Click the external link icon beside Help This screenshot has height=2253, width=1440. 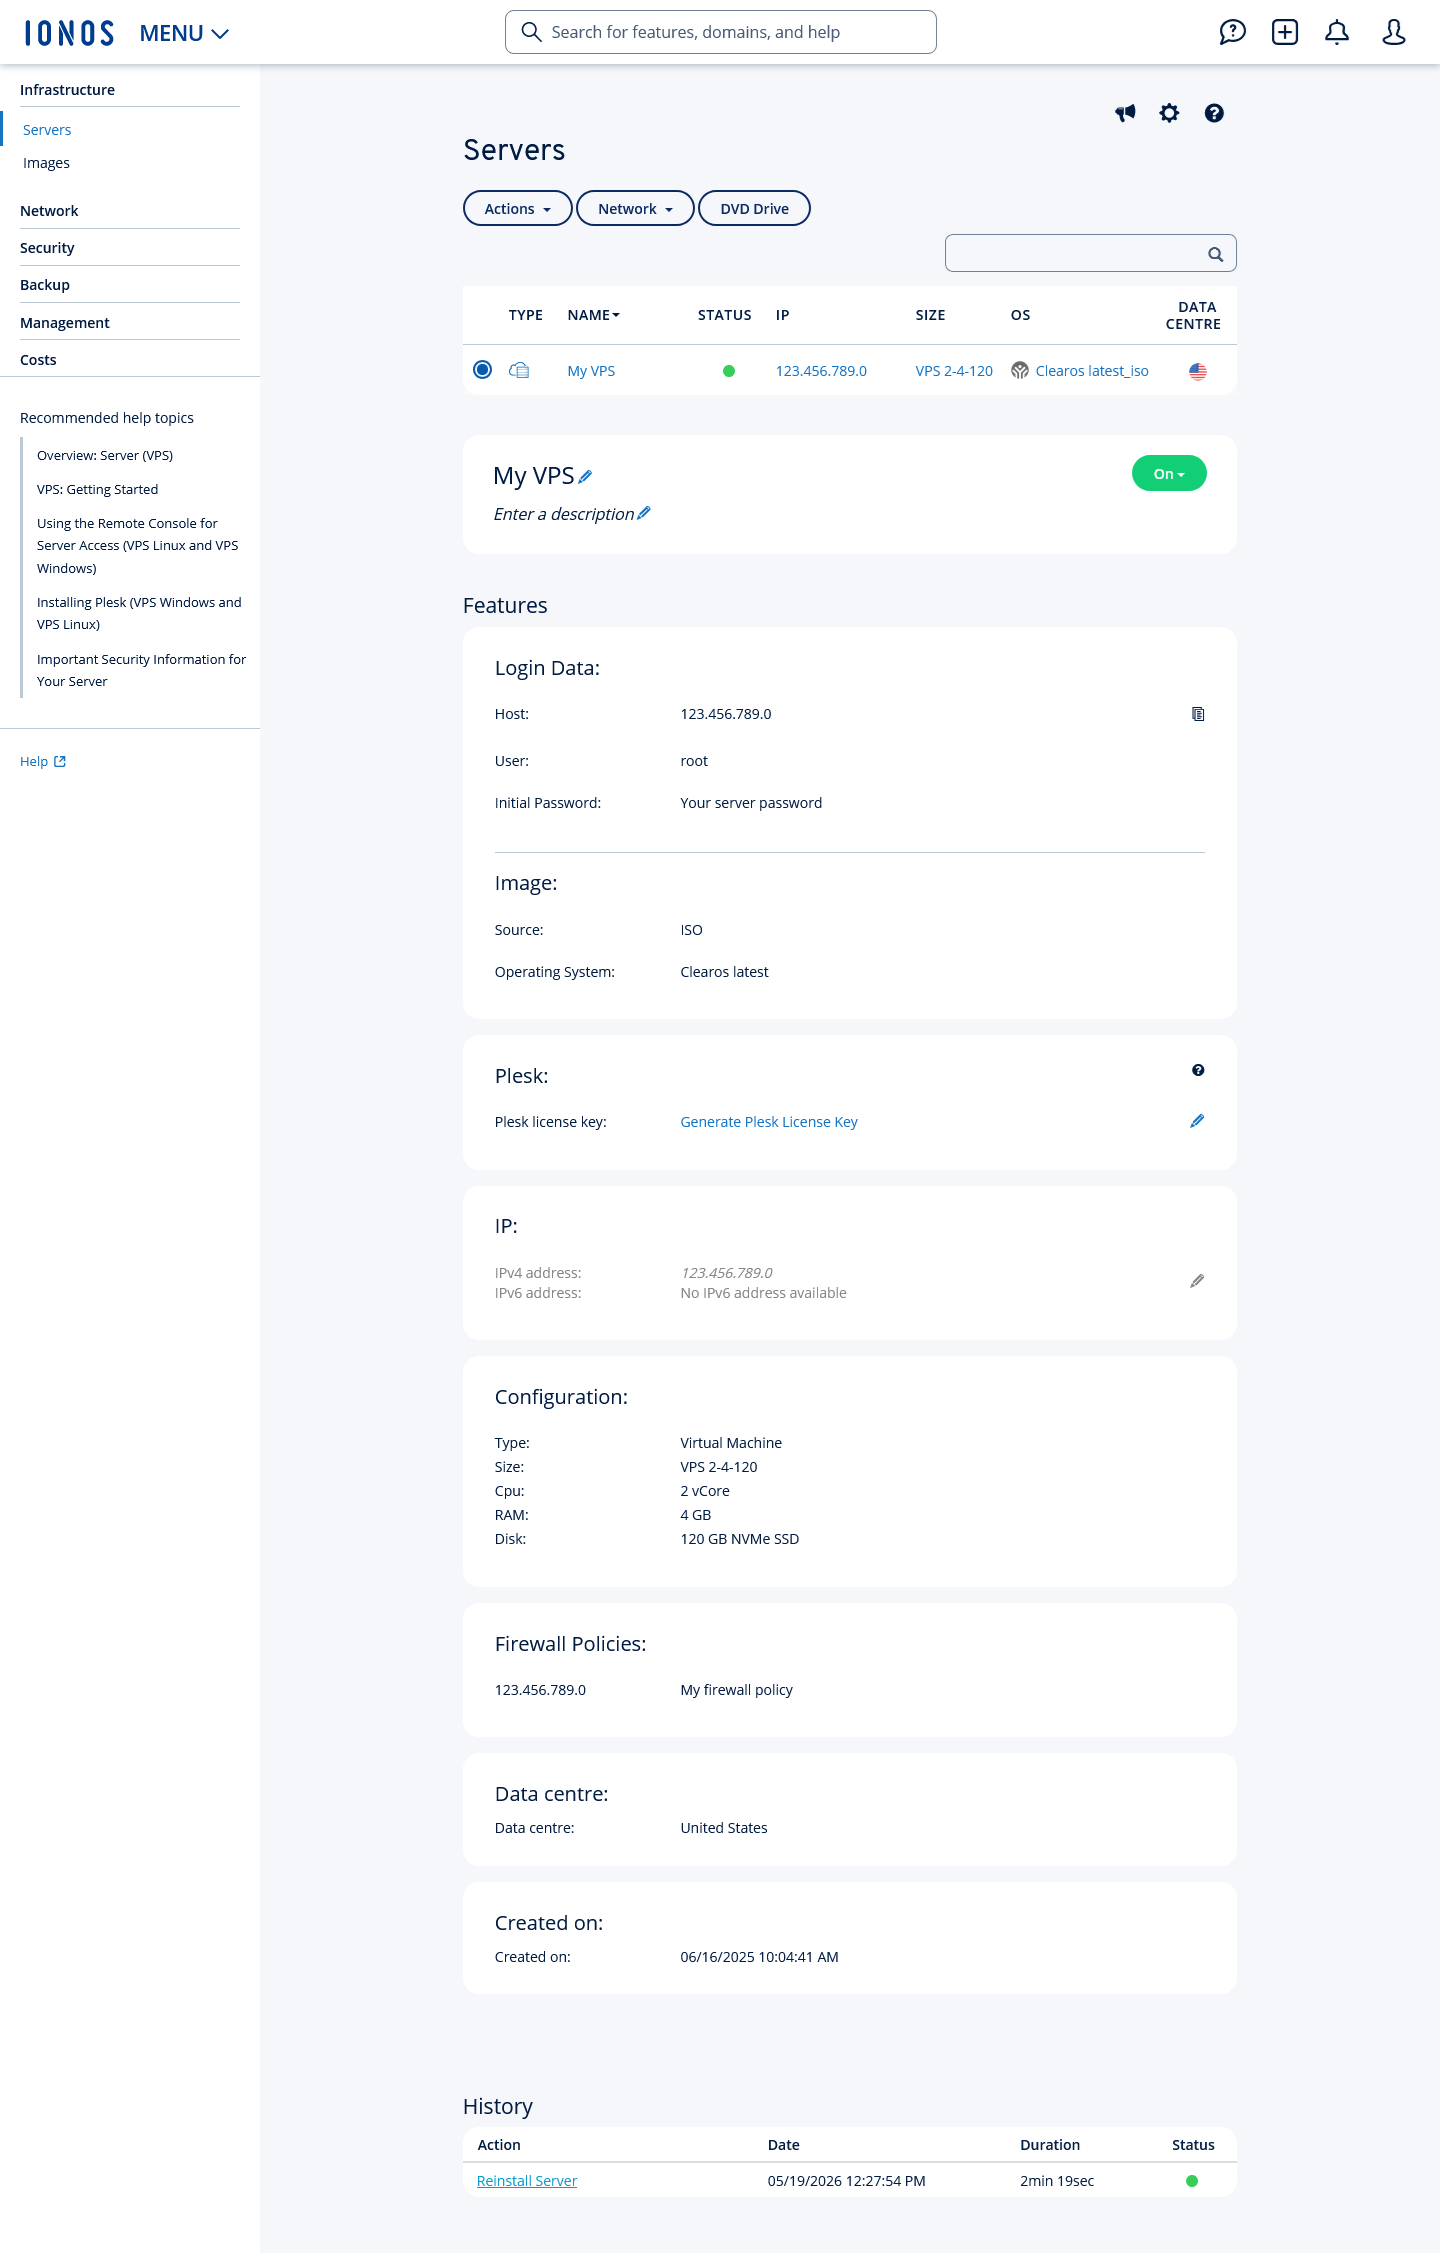click(60, 761)
